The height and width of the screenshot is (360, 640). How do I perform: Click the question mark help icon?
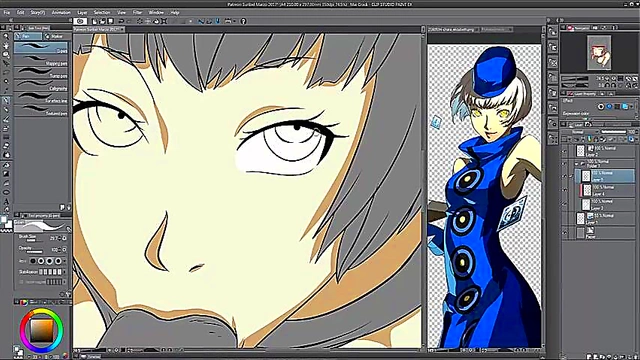coord(243,21)
